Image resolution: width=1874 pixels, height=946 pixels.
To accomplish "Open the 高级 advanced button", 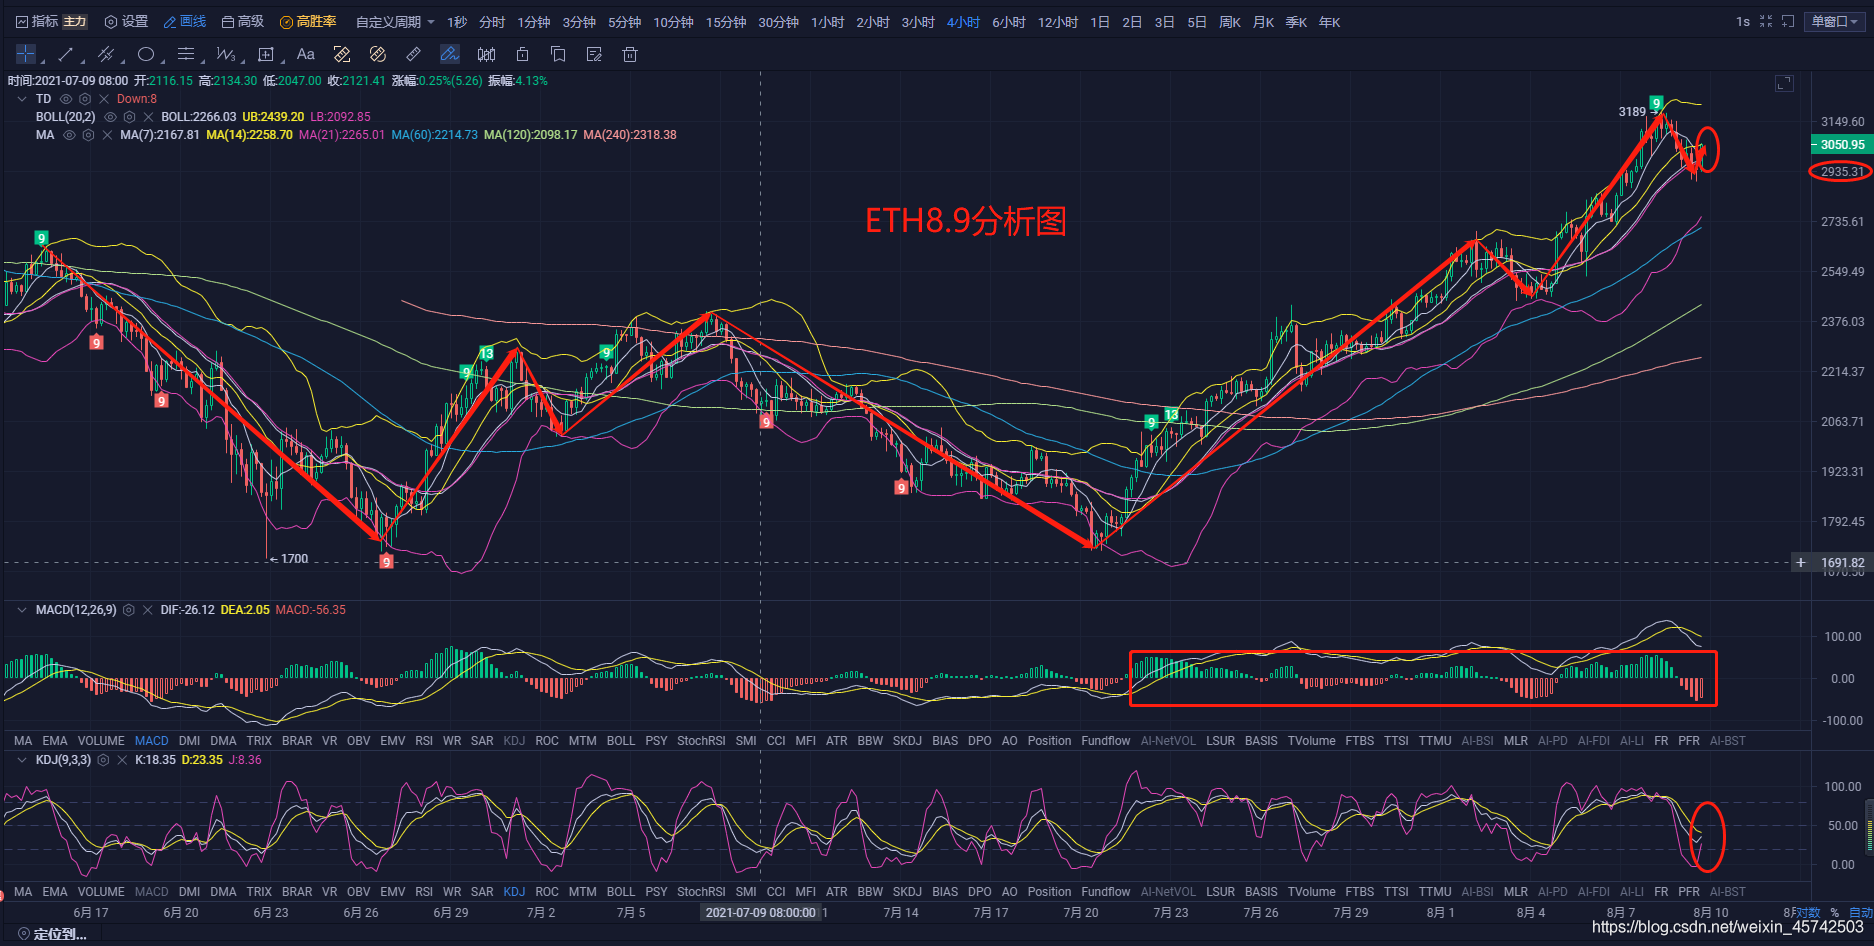I will (243, 22).
